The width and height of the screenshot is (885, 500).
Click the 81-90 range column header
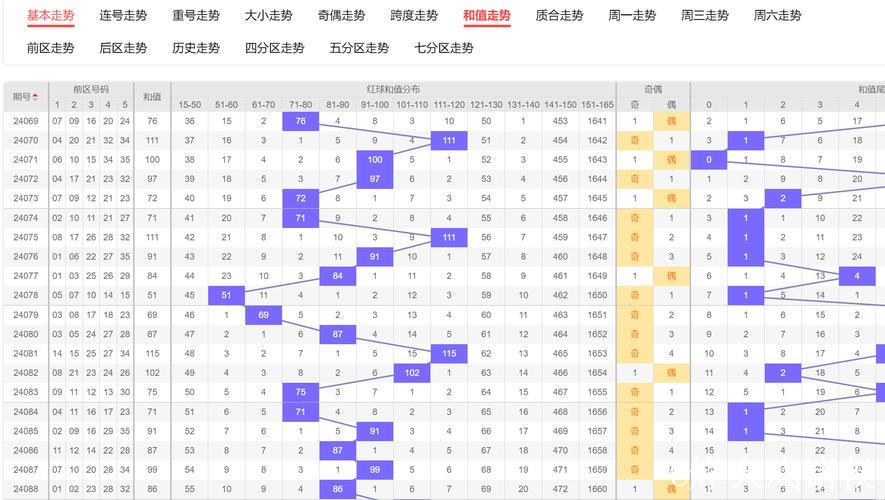click(x=338, y=105)
